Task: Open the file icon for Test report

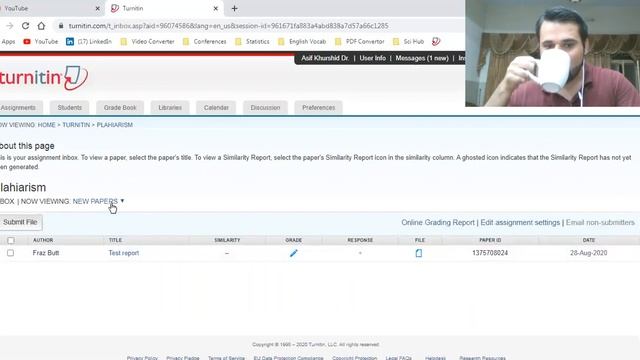Action: pos(419,253)
